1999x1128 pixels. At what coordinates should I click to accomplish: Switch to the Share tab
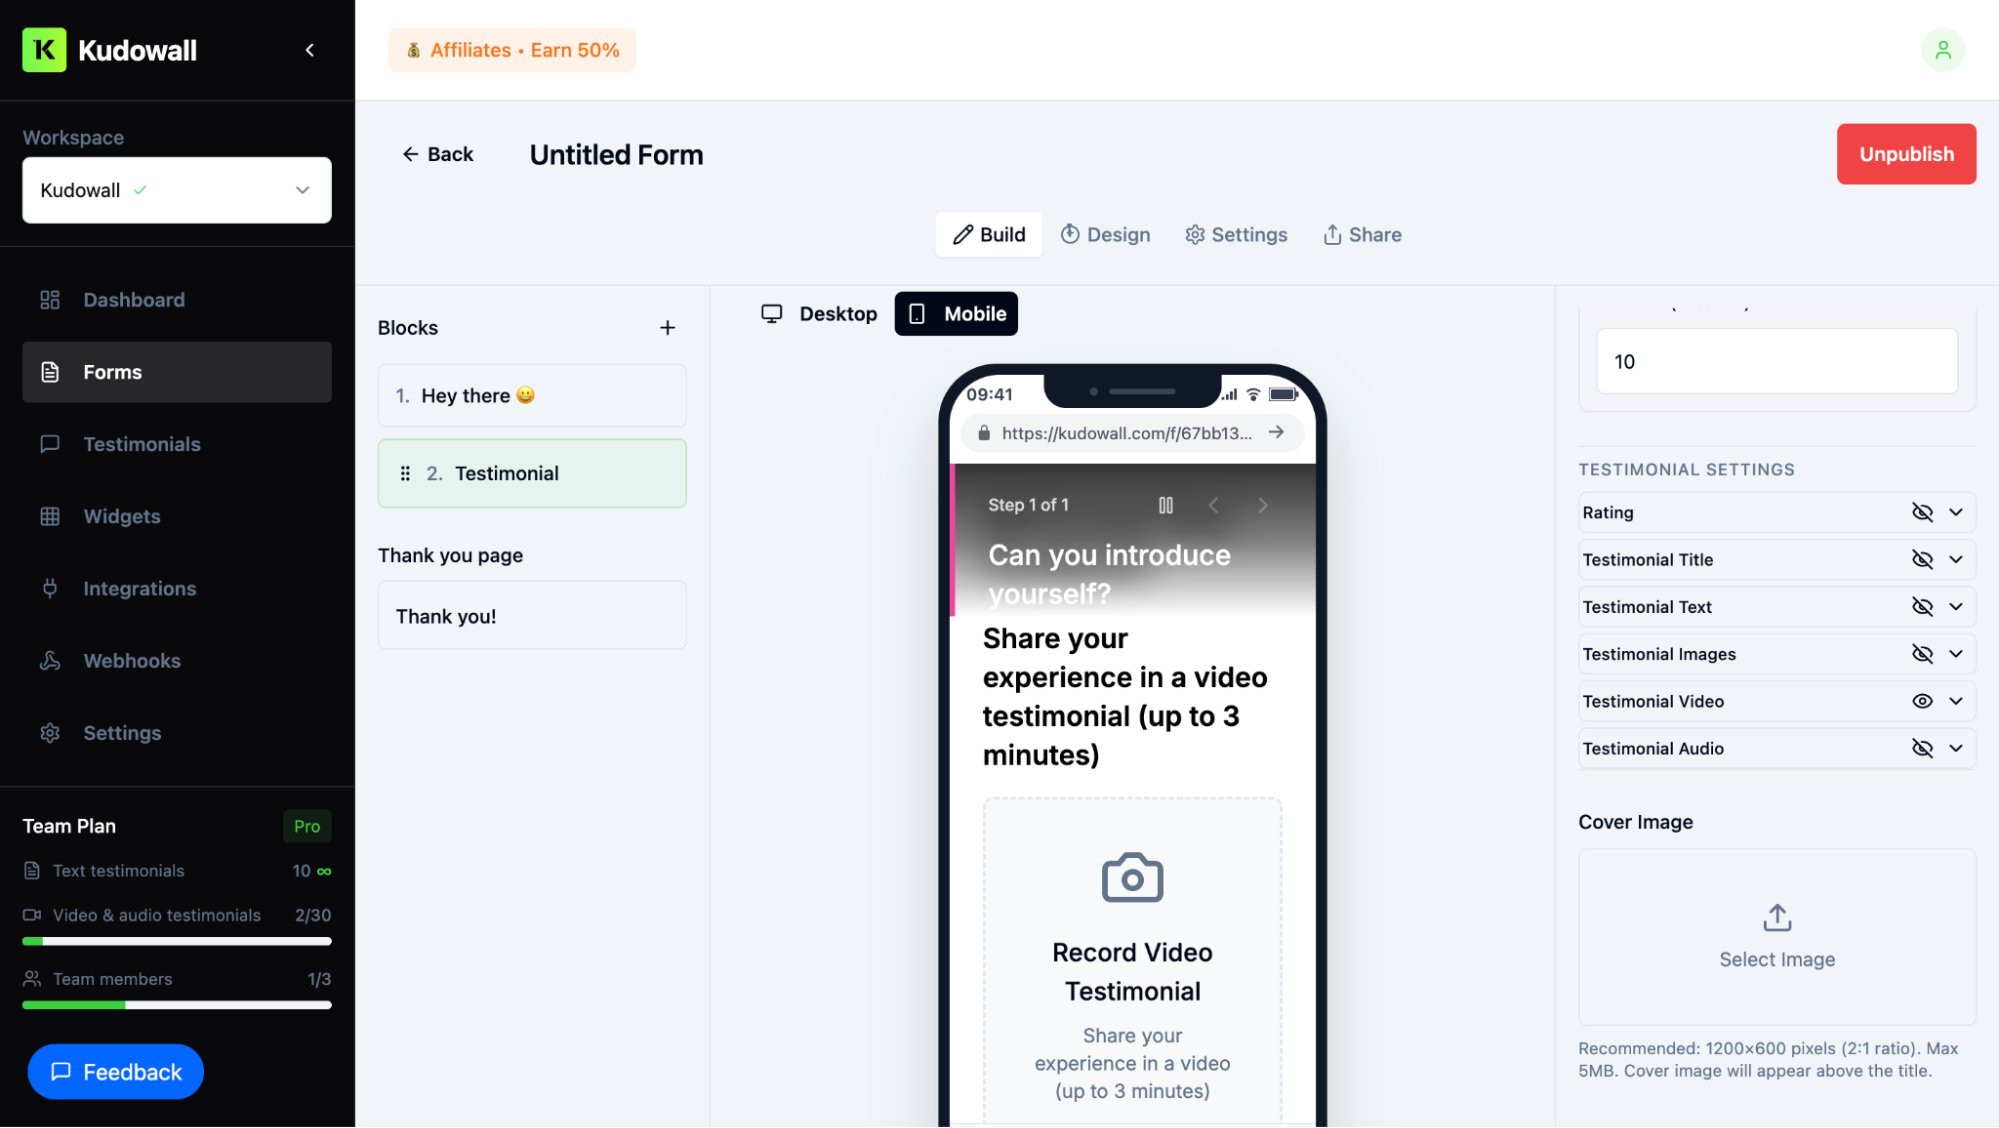pos(1362,235)
